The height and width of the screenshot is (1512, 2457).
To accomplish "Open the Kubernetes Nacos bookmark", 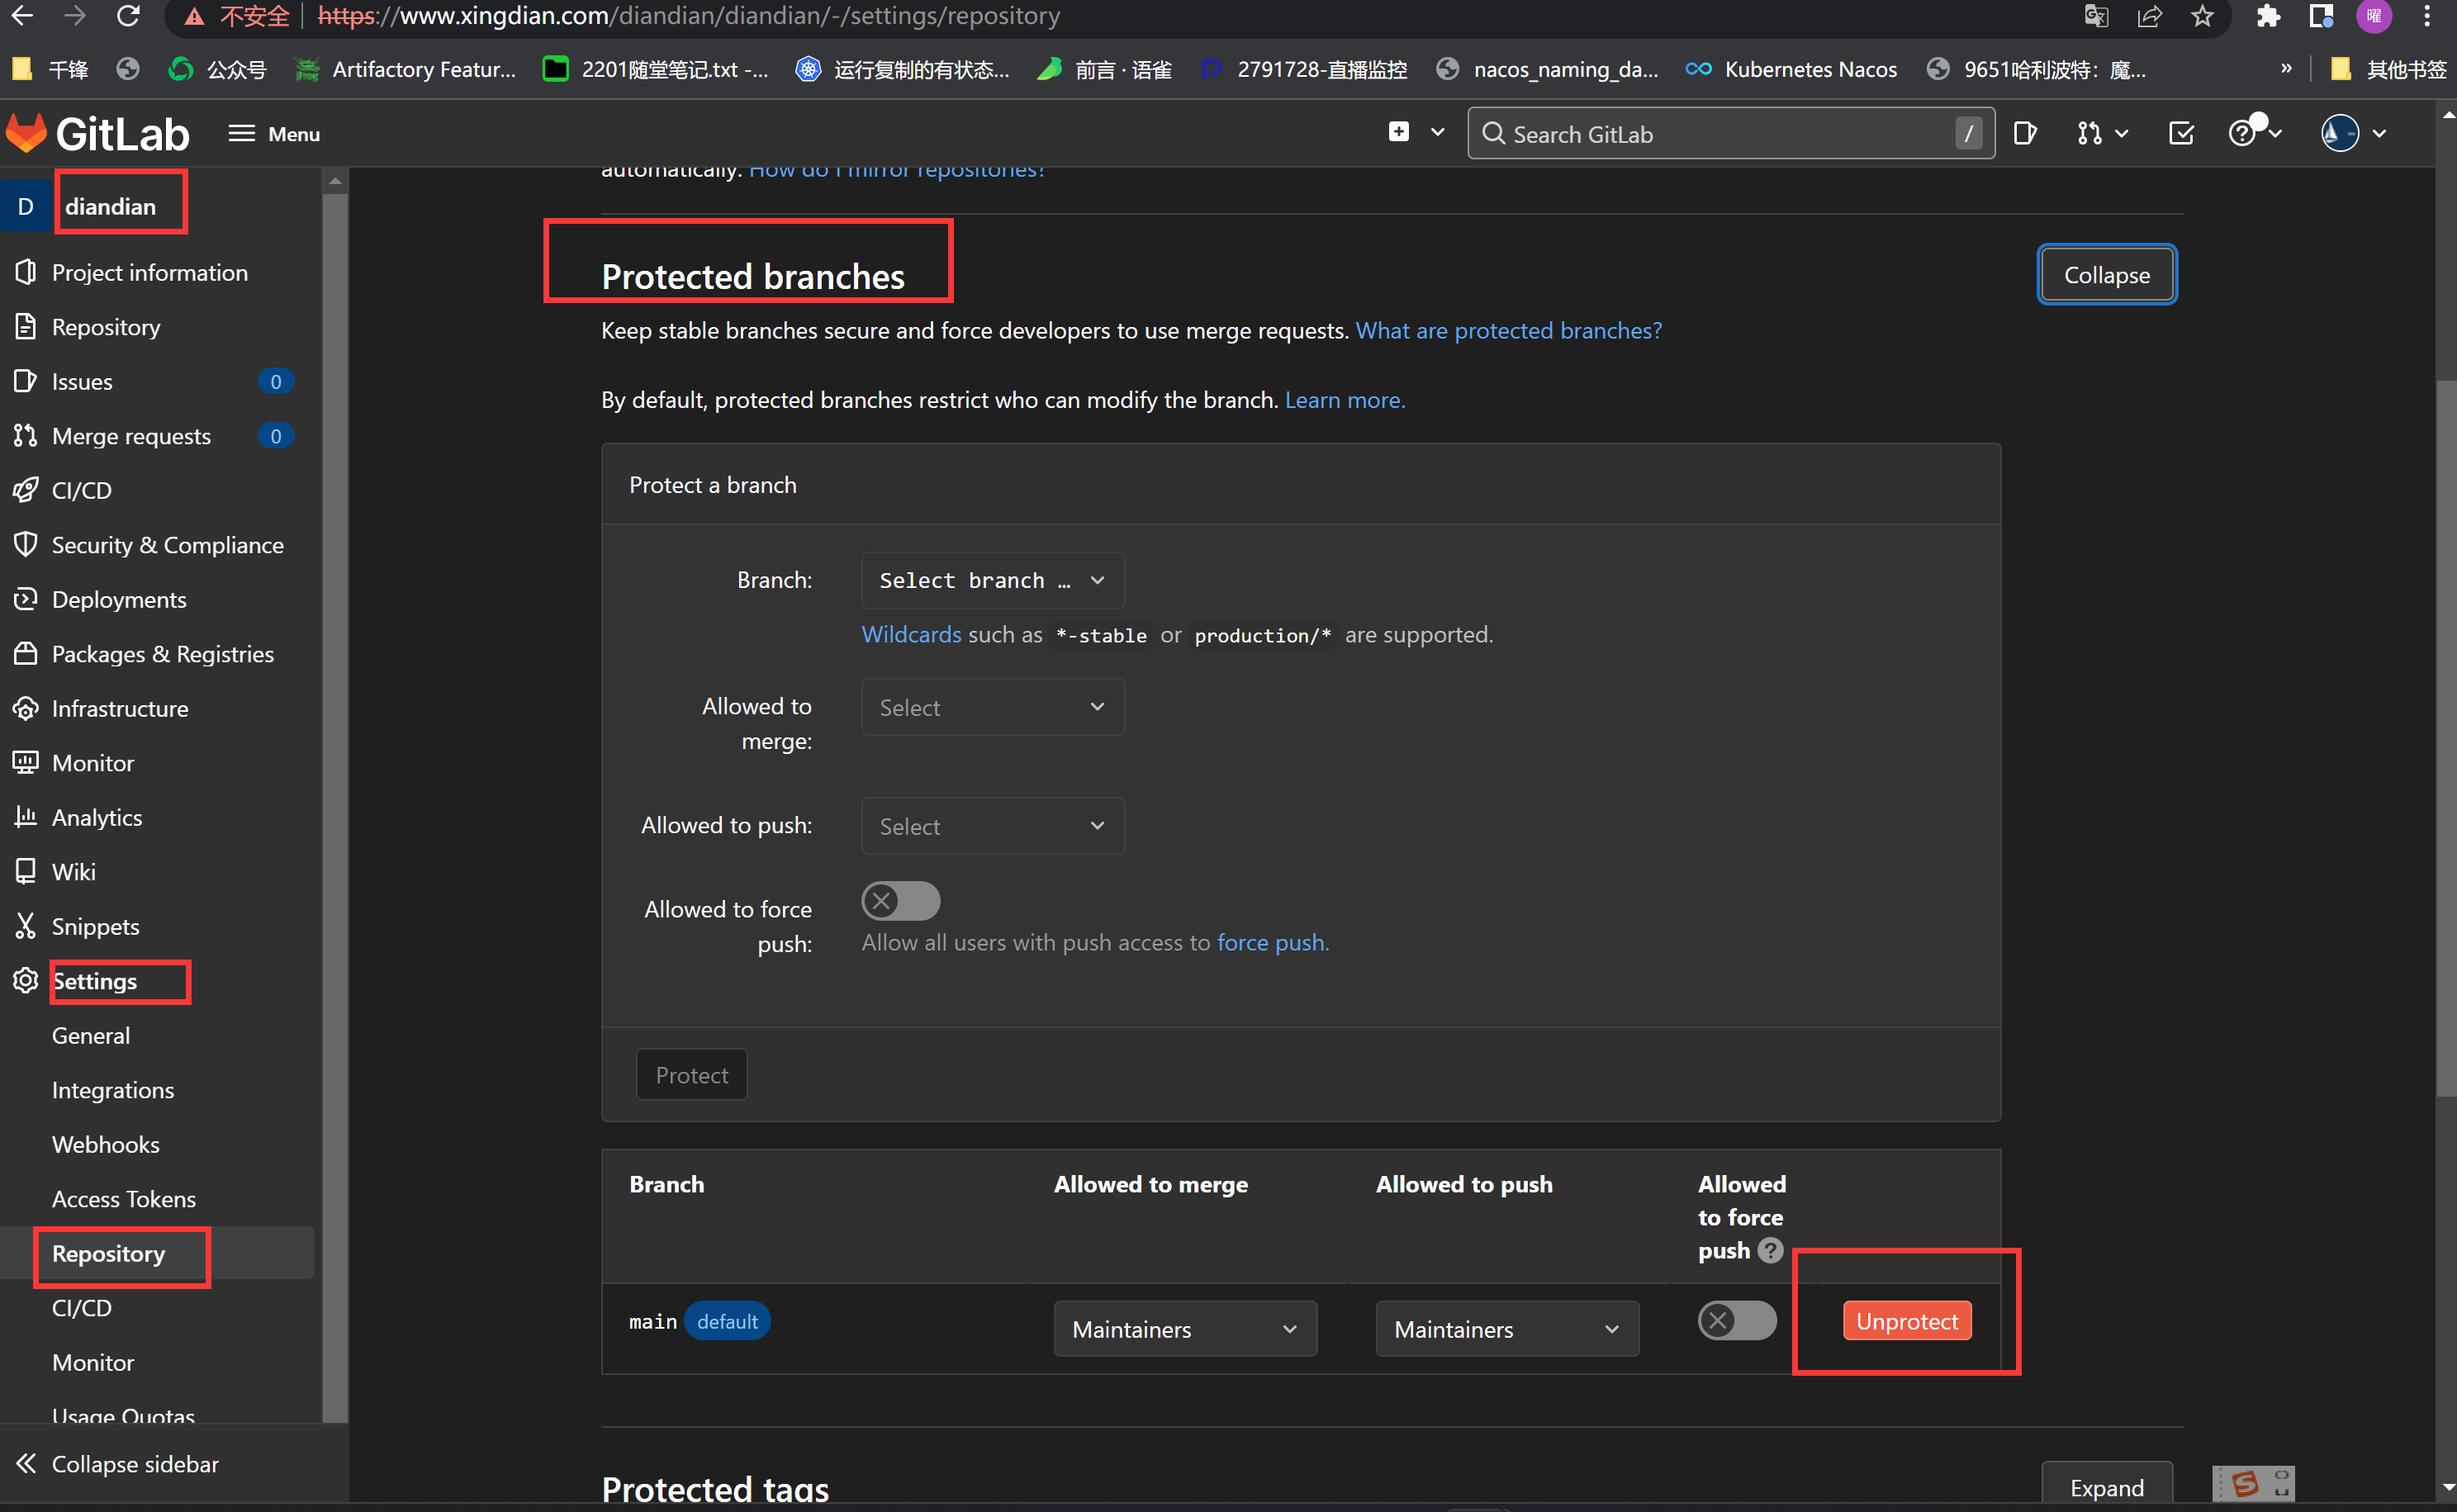I will [x=1791, y=69].
